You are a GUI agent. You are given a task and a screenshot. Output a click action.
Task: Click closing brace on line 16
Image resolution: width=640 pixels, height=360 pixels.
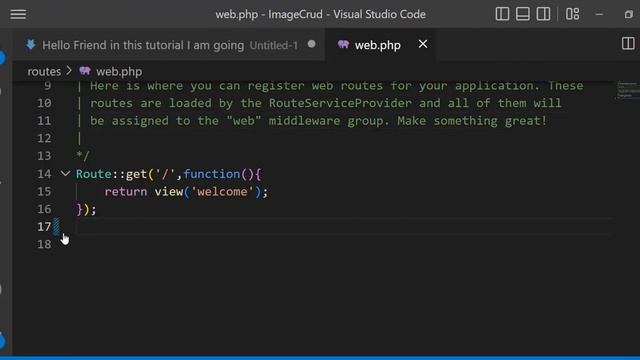pos(79,209)
